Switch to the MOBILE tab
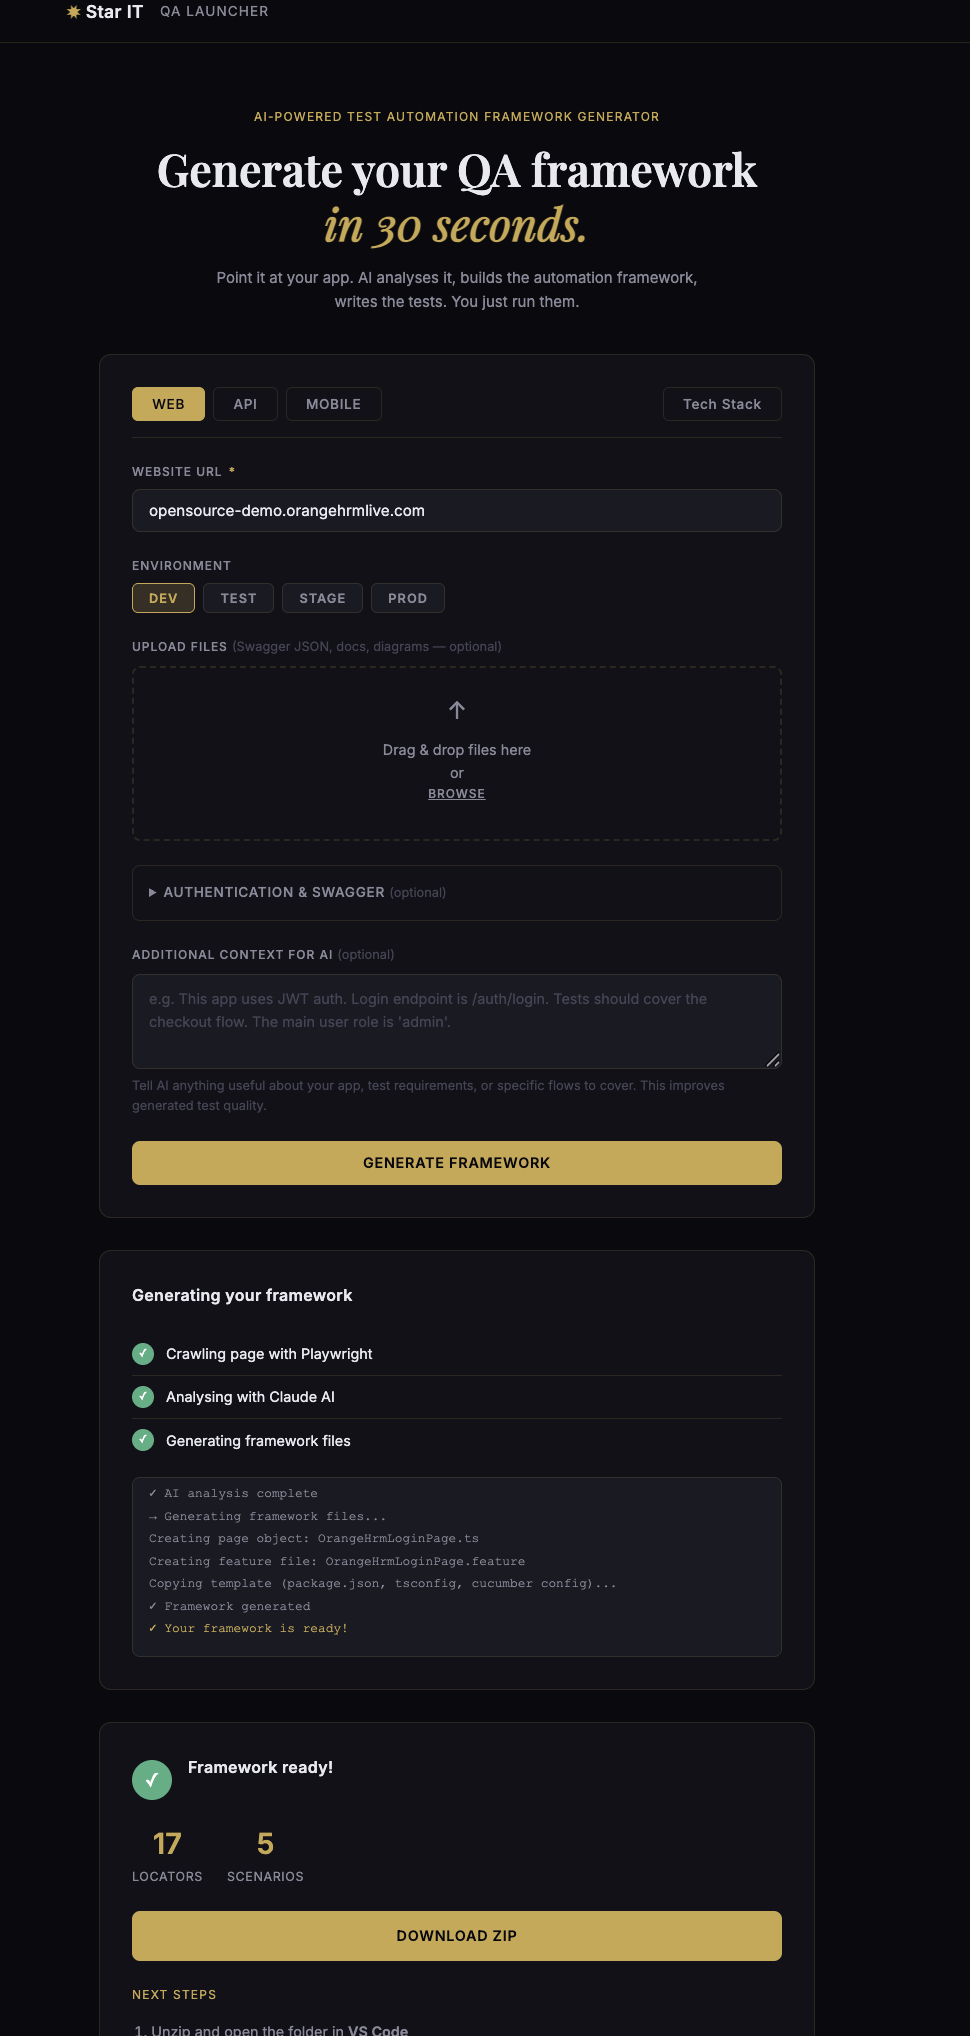This screenshot has height=2036, width=970. [334, 404]
